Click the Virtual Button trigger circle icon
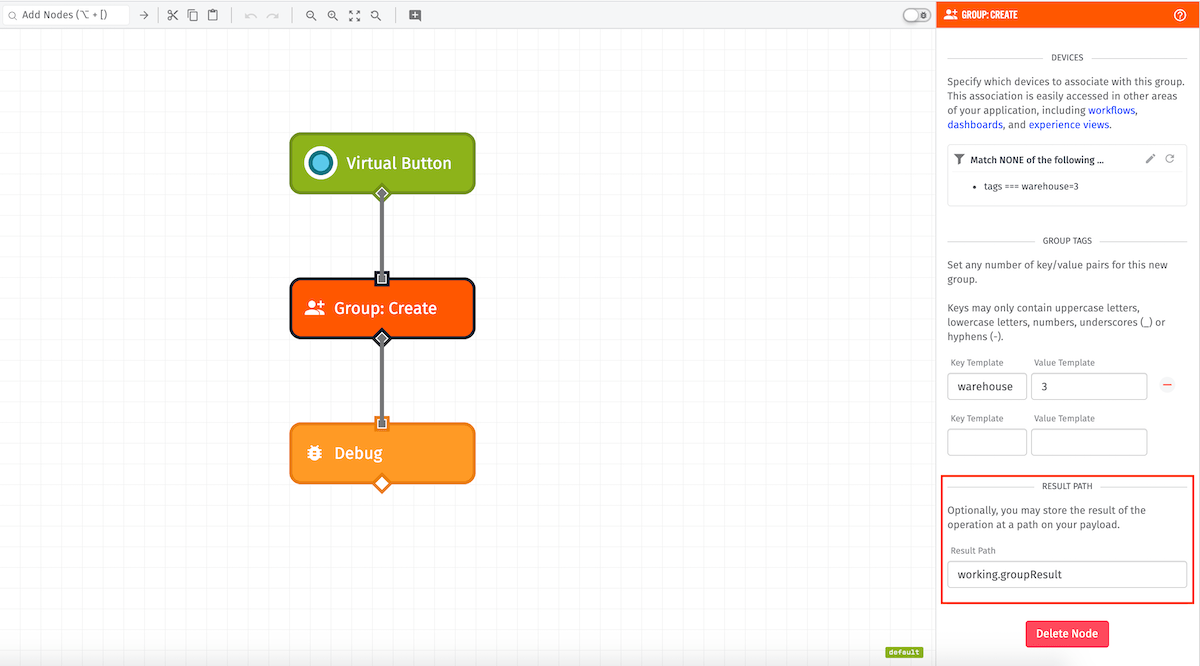The image size is (1200, 666). (x=320, y=163)
